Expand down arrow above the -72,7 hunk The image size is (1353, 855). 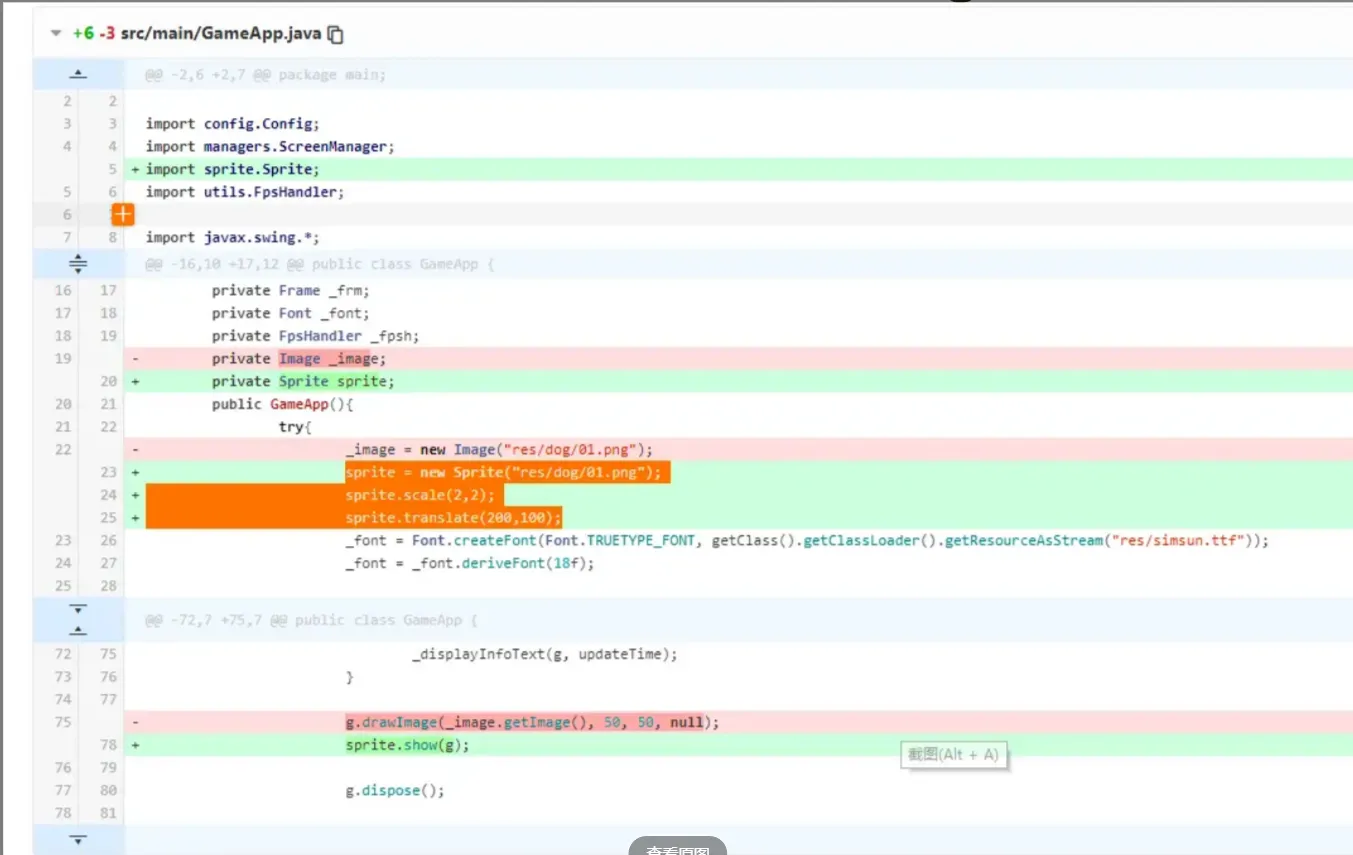[x=78, y=609]
